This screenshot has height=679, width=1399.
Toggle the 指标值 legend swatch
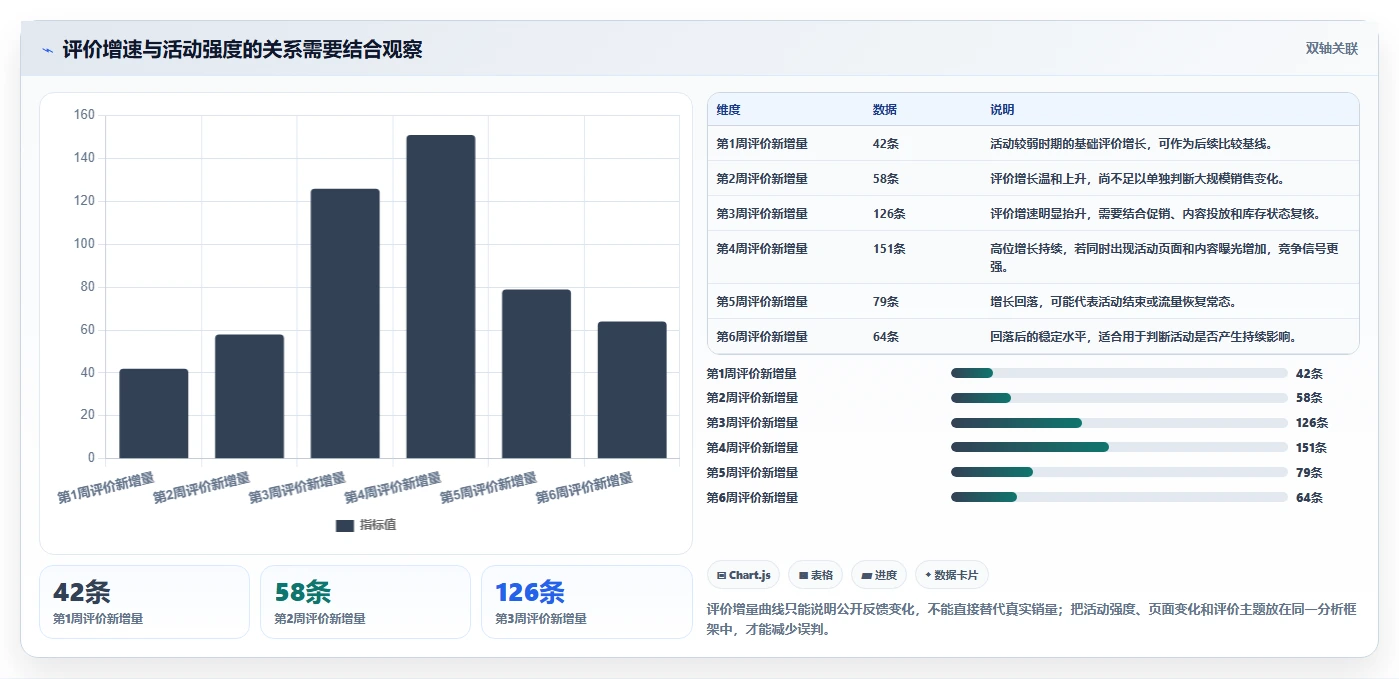tap(345, 525)
